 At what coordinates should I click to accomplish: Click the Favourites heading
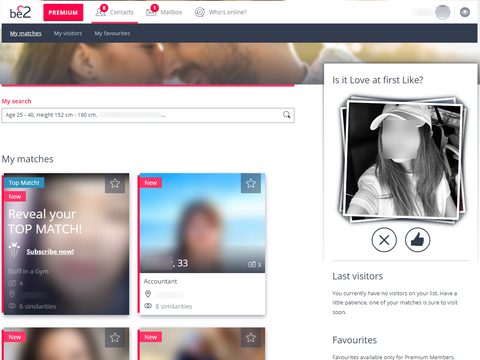click(x=354, y=340)
